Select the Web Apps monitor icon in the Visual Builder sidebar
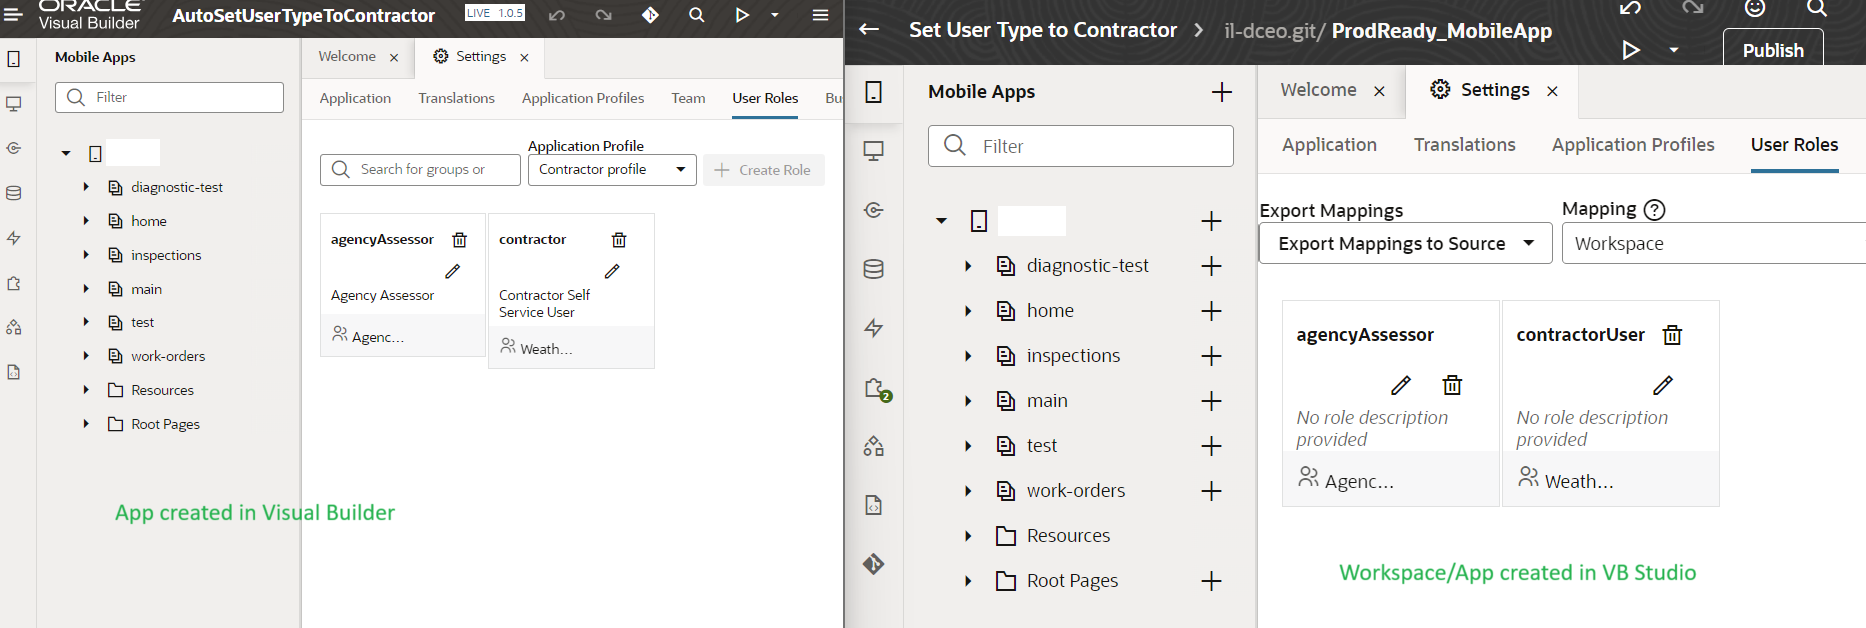Screen dimensions: 1866x628 (x=14, y=104)
